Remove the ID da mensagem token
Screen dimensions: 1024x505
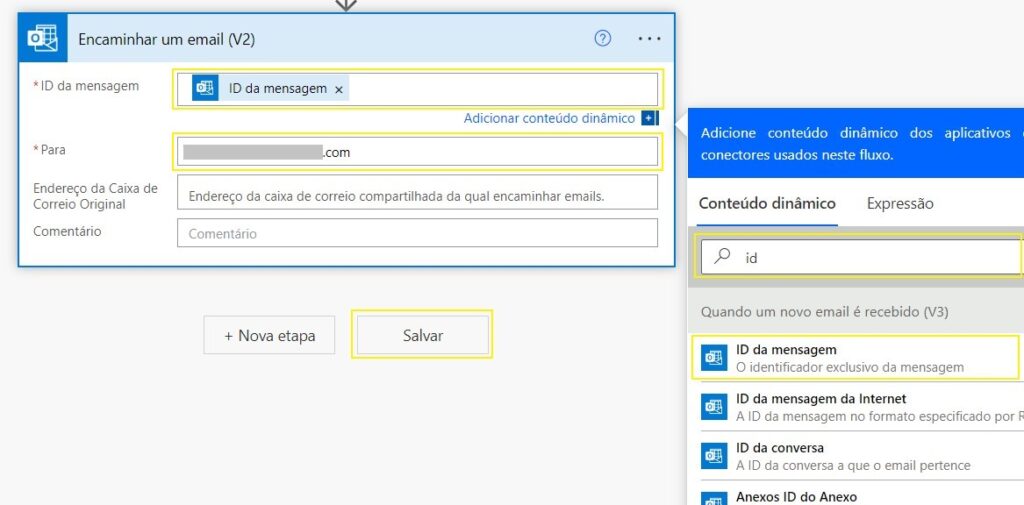[339, 89]
